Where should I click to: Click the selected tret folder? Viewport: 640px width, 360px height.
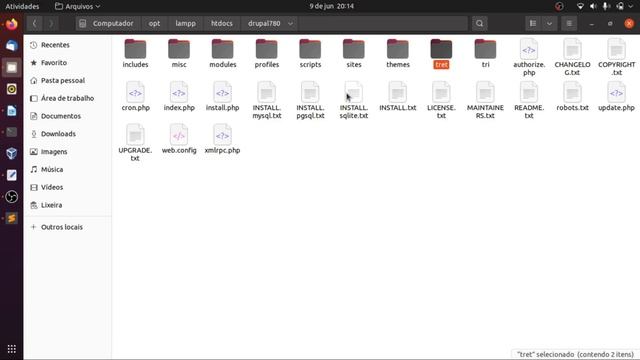(441, 53)
